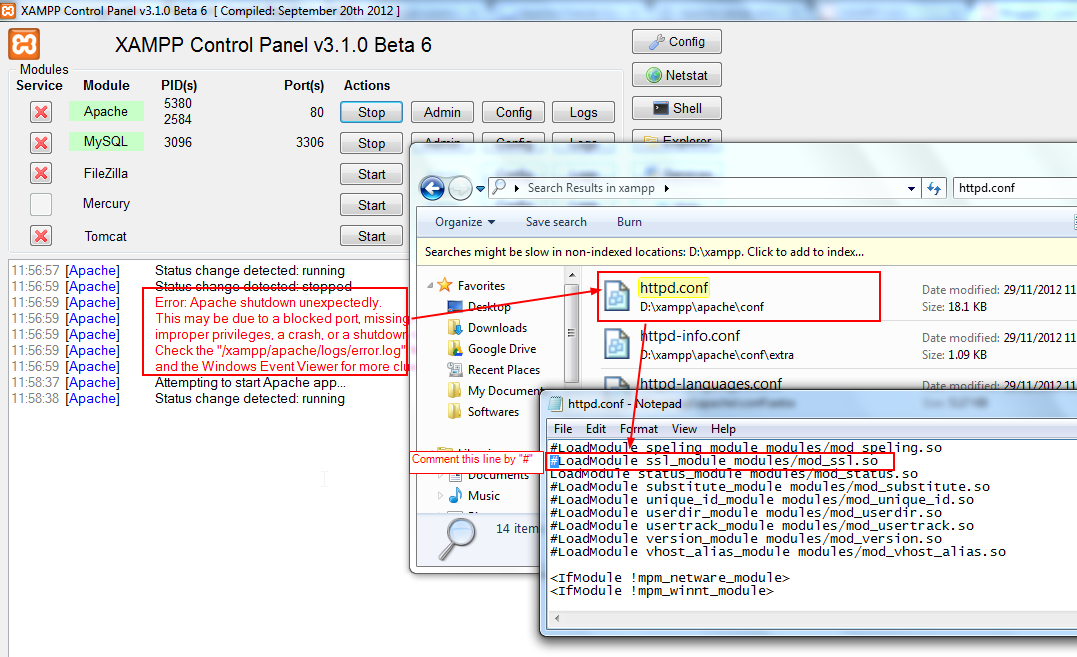
Task: Open Apache Admin page
Action: tap(442, 113)
